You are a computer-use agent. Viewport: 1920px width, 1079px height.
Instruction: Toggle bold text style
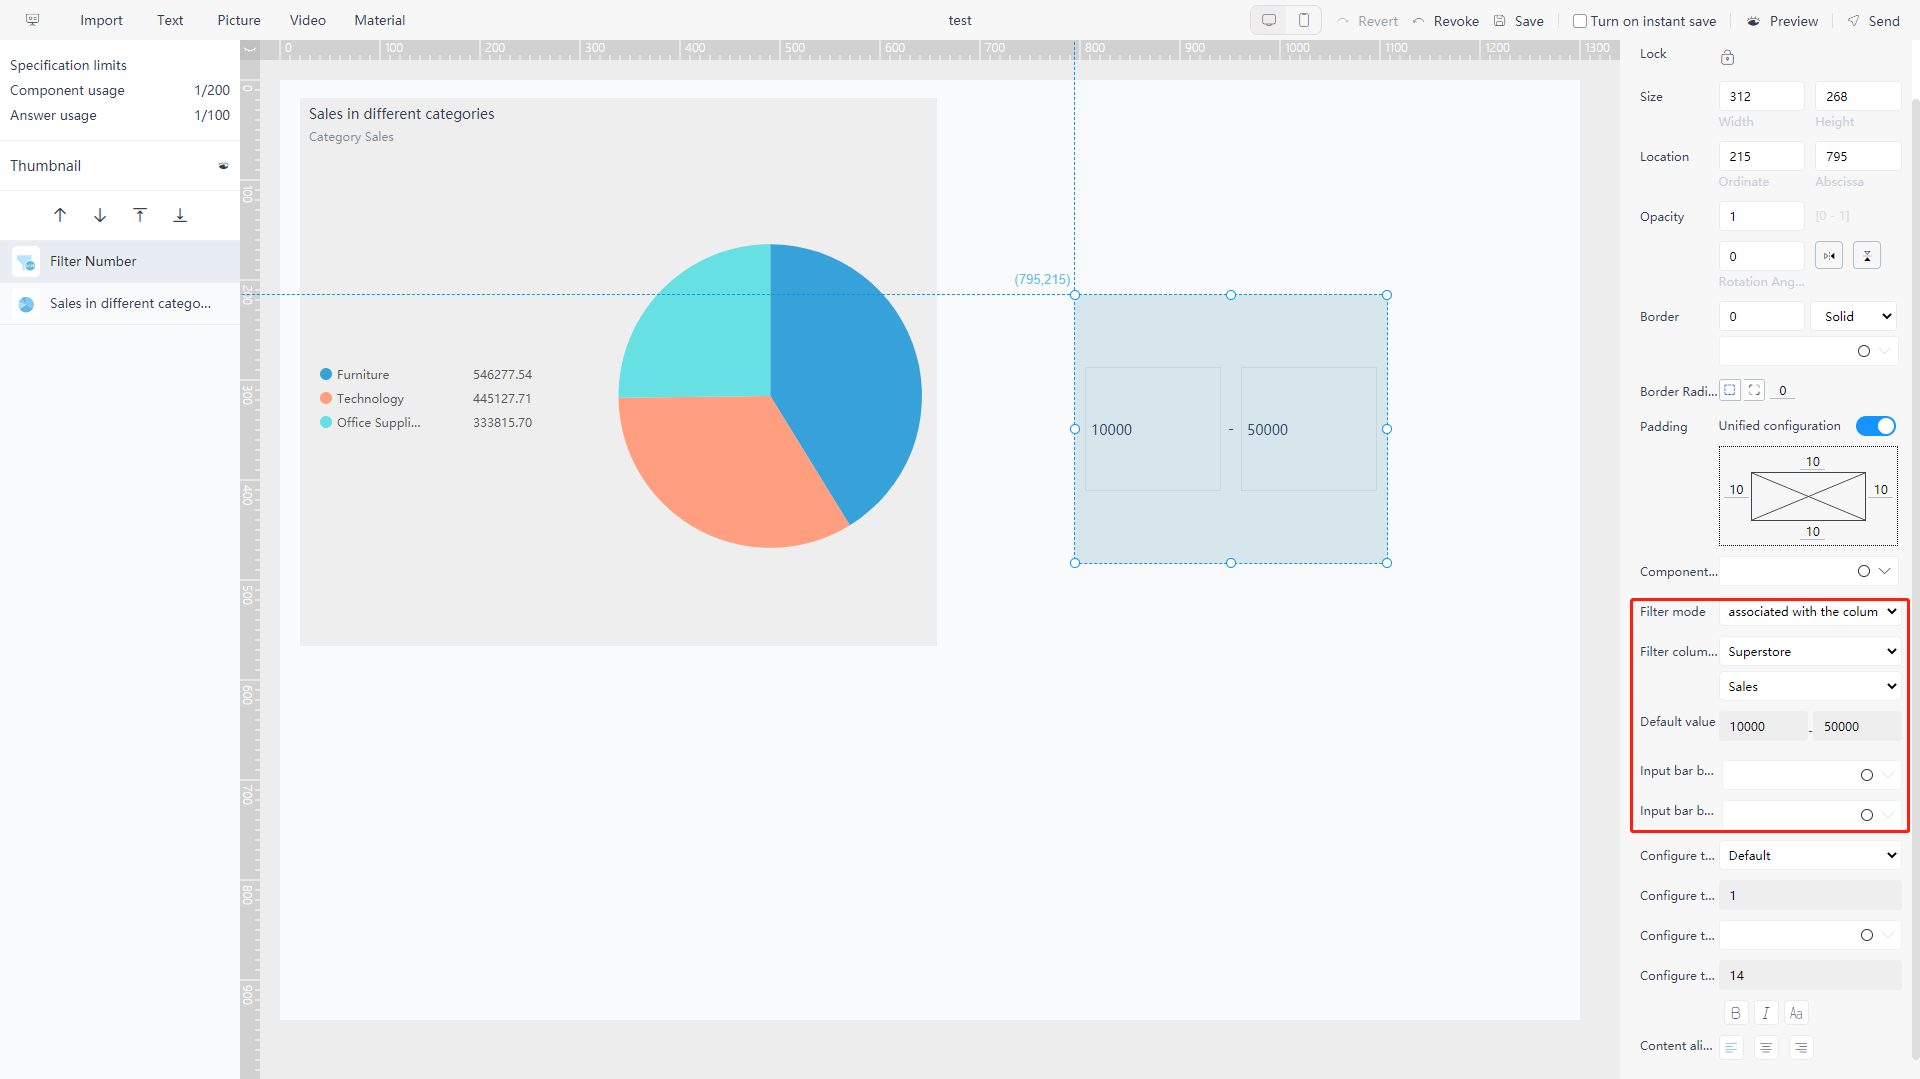pyautogui.click(x=1736, y=1013)
